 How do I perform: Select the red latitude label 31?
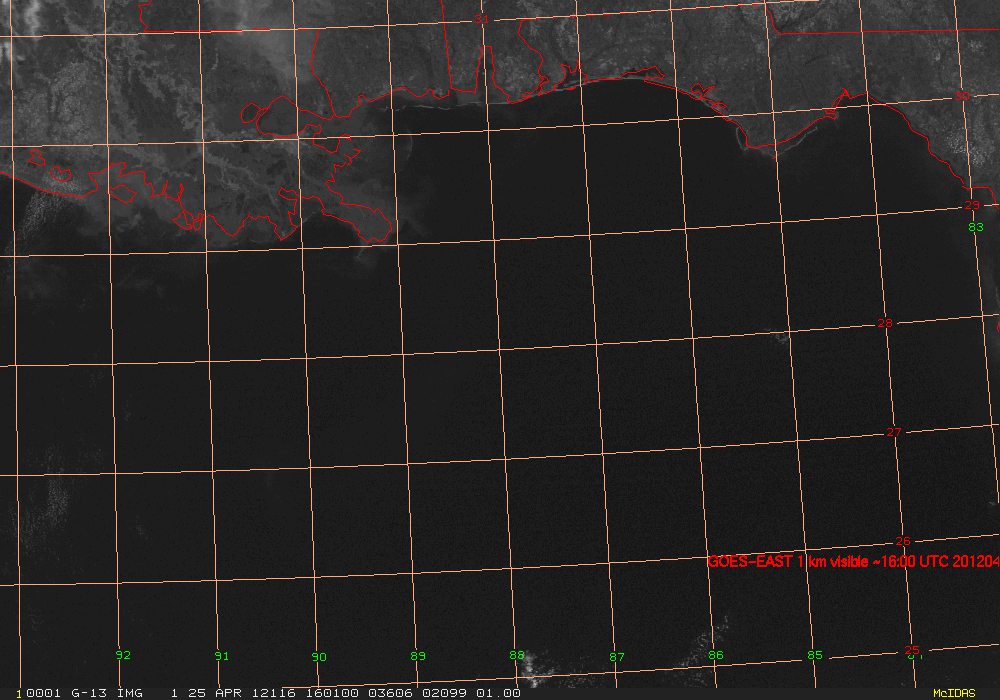482,19
